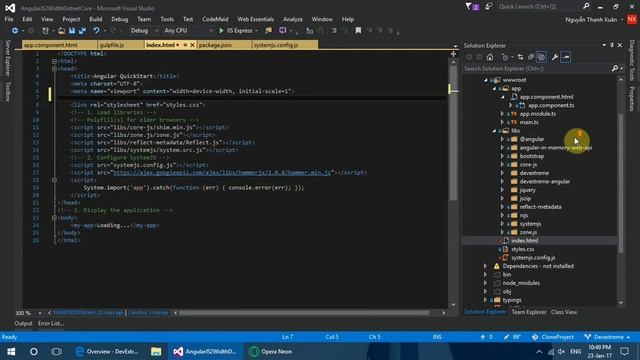Click the Devextreme branch in status bar
This screenshot has height=360, width=640.
tap(607, 337)
